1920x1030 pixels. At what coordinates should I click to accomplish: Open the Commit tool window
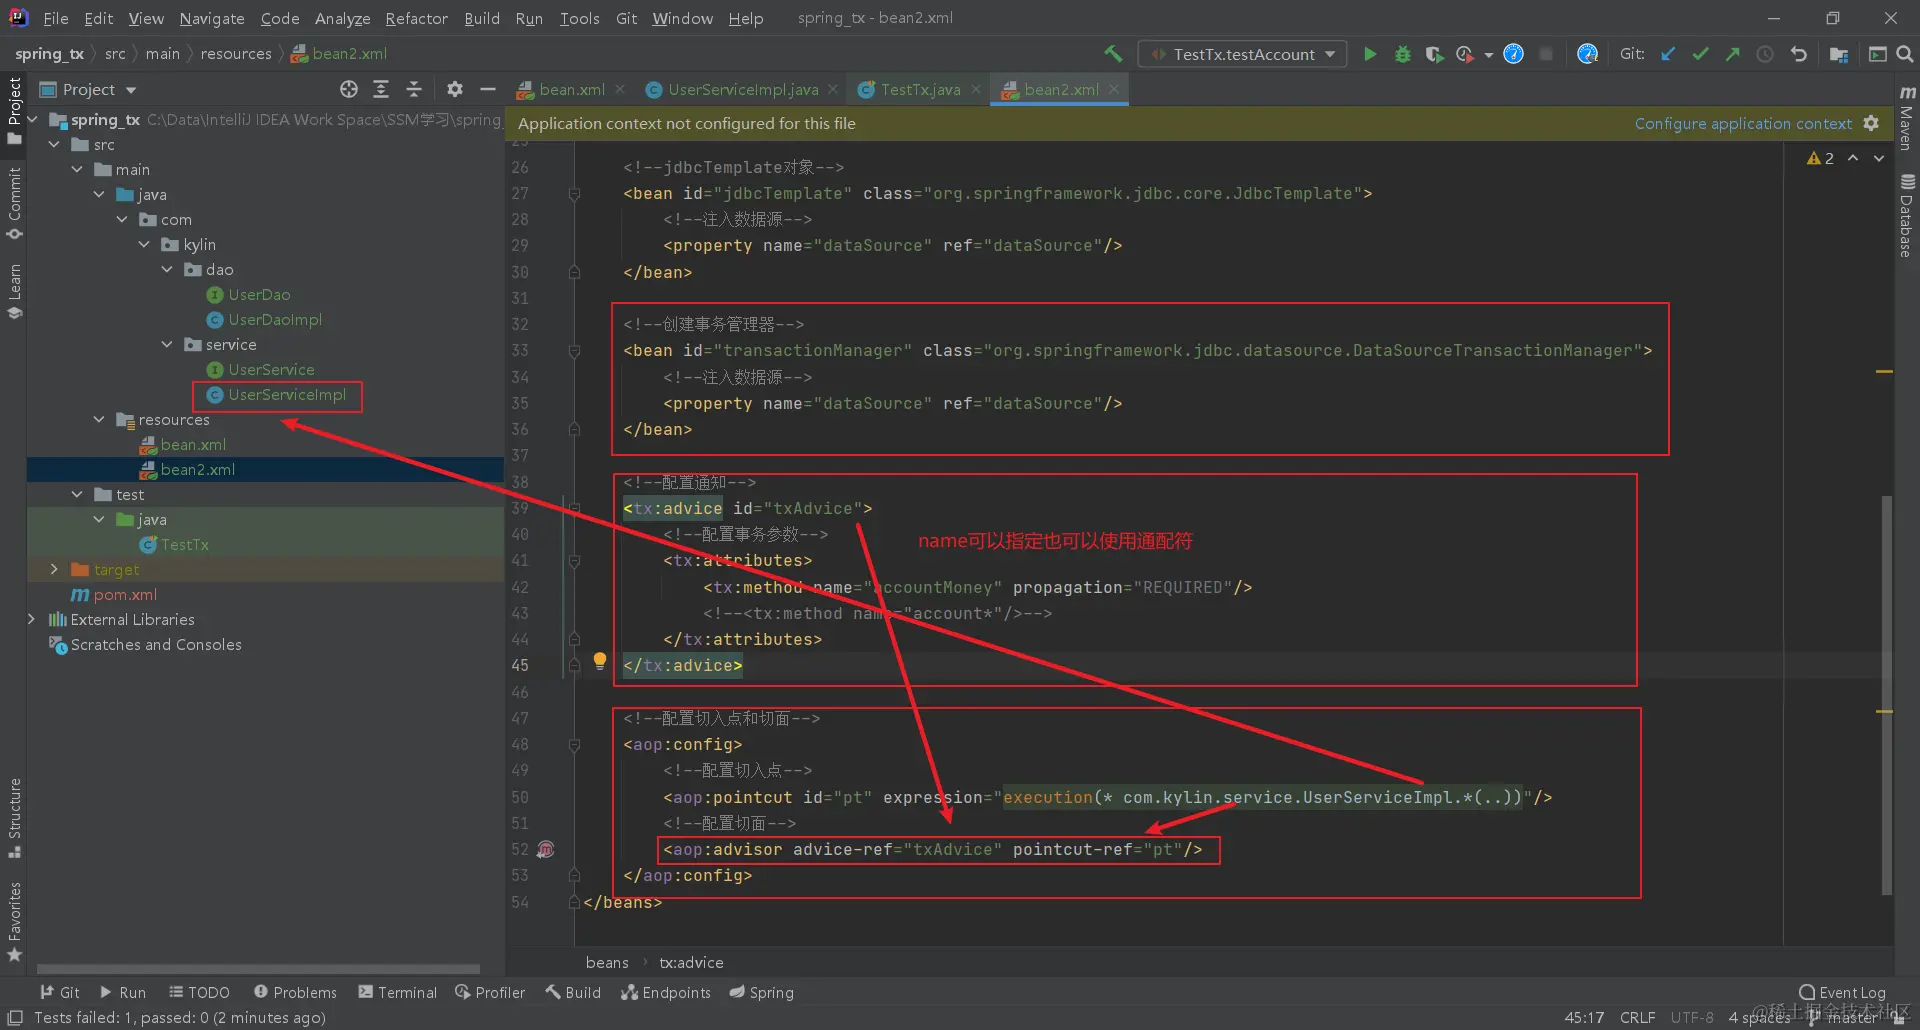coord(14,203)
